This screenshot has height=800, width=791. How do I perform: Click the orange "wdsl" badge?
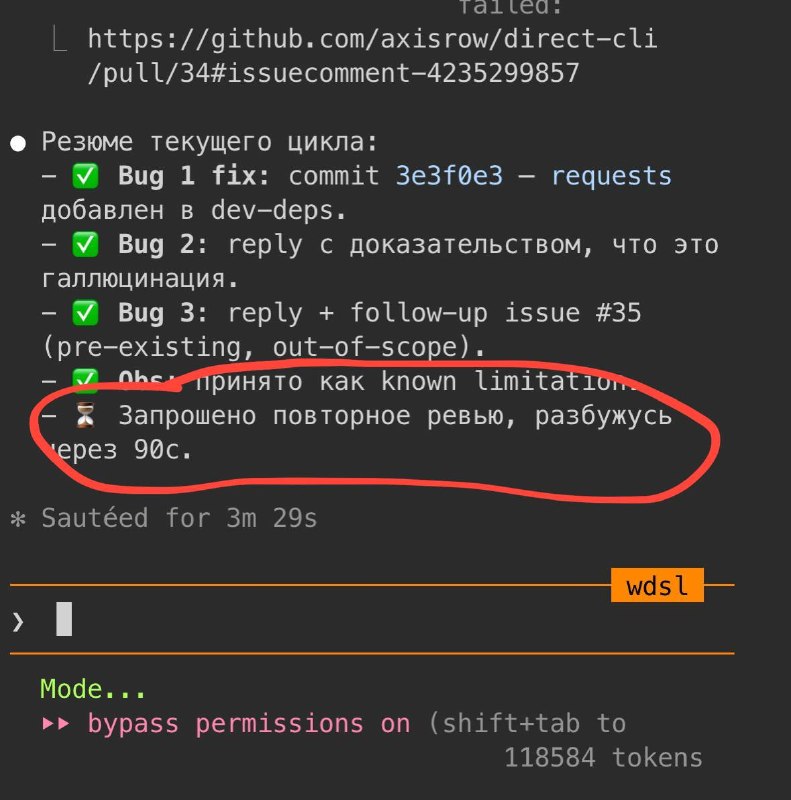[657, 586]
